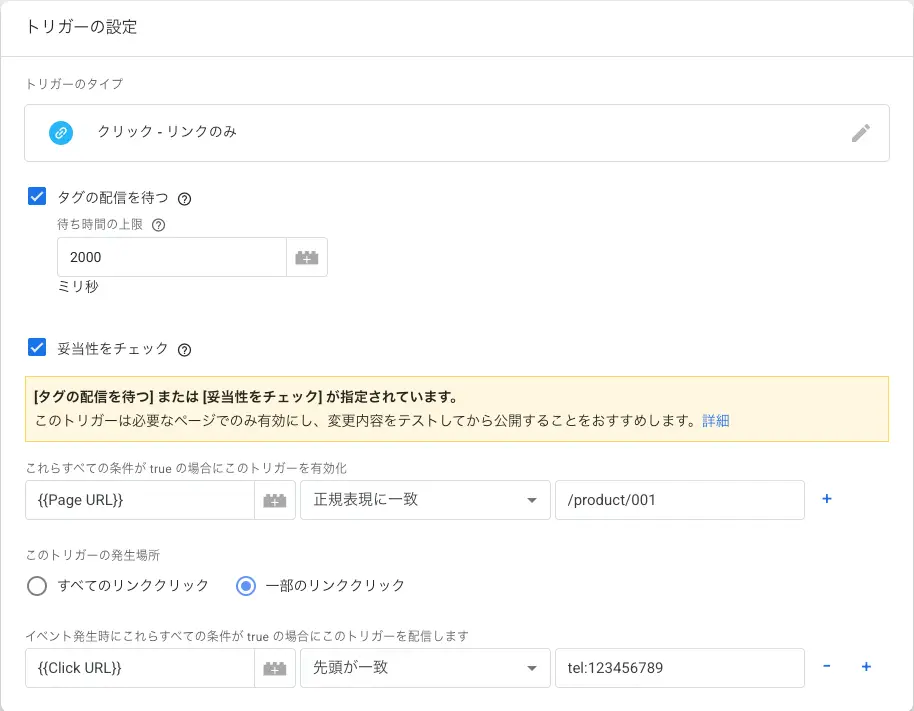Click variable picker icon beside {{Page URL}}
Image resolution: width=914 pixels, height=711 pixels.
(x=275, y=500)
